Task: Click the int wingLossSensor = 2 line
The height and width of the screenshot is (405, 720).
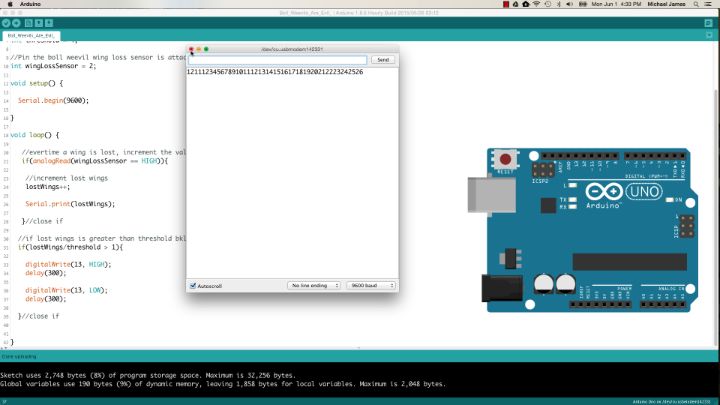Action: coord(53,66)
